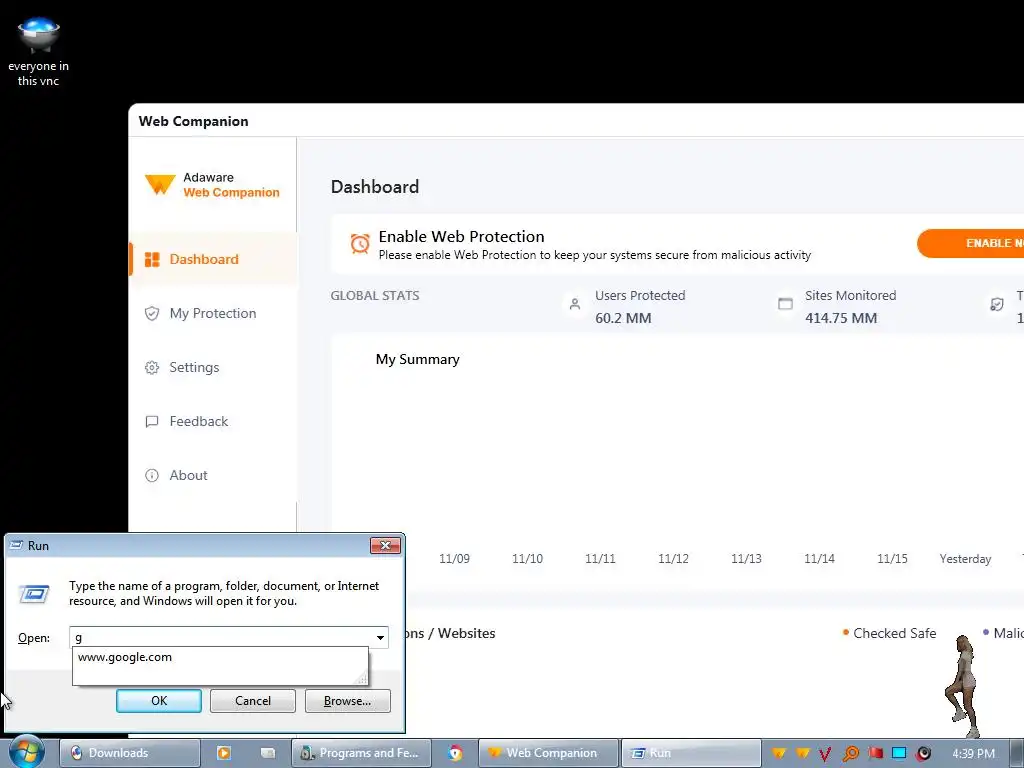
Task: Click the orange alarm clock icon
Action: coord(360,244)
